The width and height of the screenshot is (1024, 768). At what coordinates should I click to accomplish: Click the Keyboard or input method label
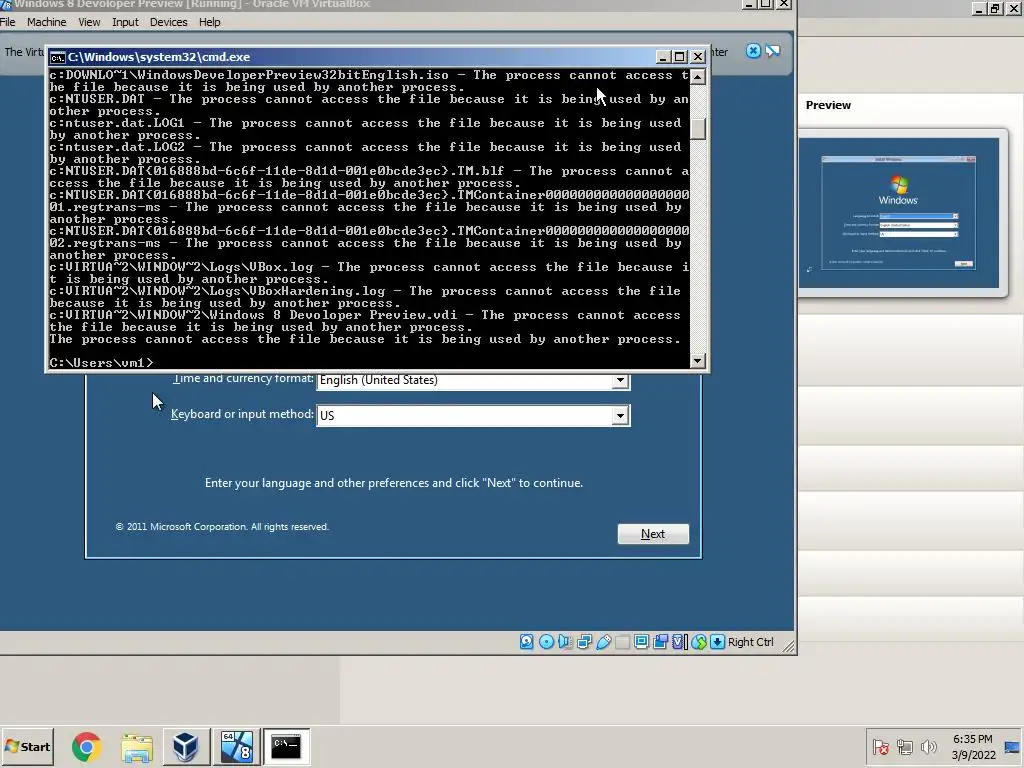coord(242,414)
